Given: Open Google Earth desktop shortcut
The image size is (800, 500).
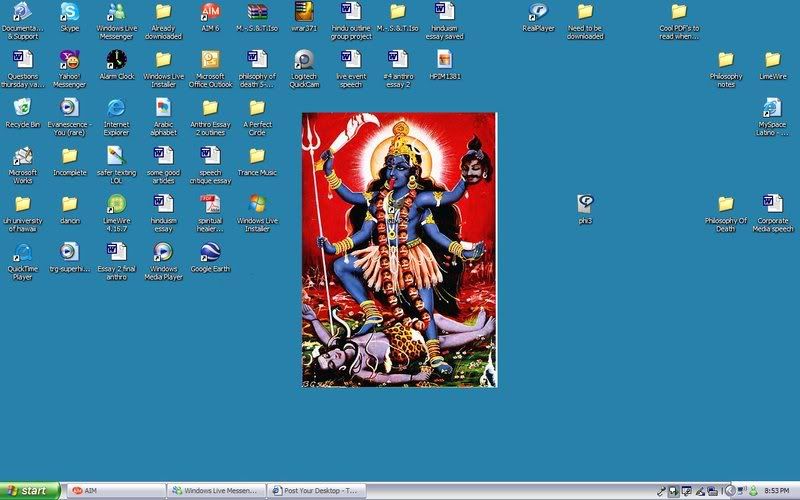Looking at the screenshot, I should [x=210, y=252].
